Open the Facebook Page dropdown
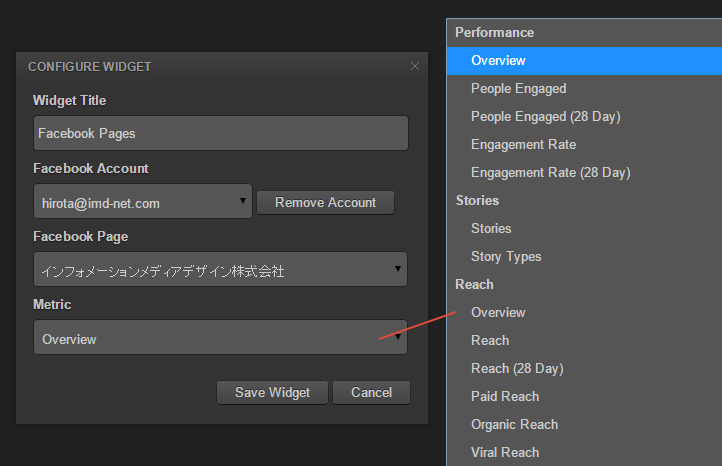Image resolution: width=722 pixels, height=466 pixels. click(x=220, y=269)
